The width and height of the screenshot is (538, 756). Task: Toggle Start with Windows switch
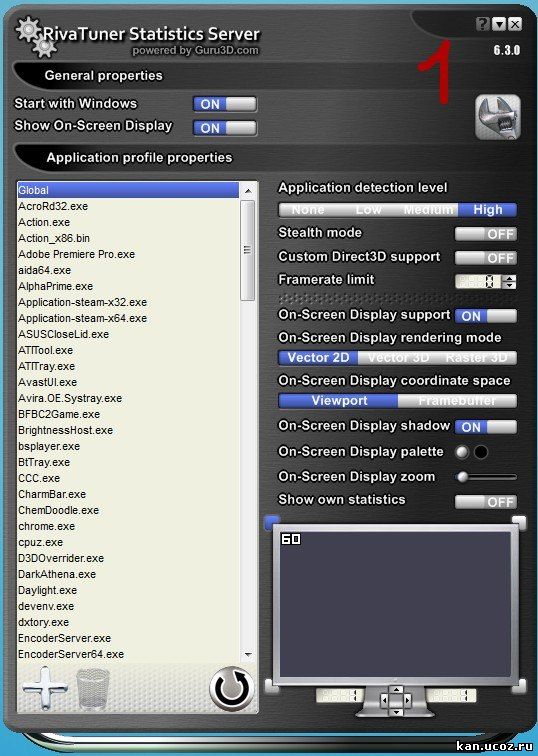[x=225, y=104]
